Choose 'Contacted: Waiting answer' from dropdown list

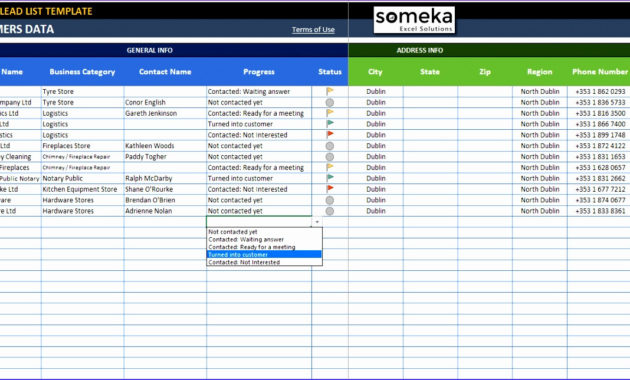[x=264, y=239]
